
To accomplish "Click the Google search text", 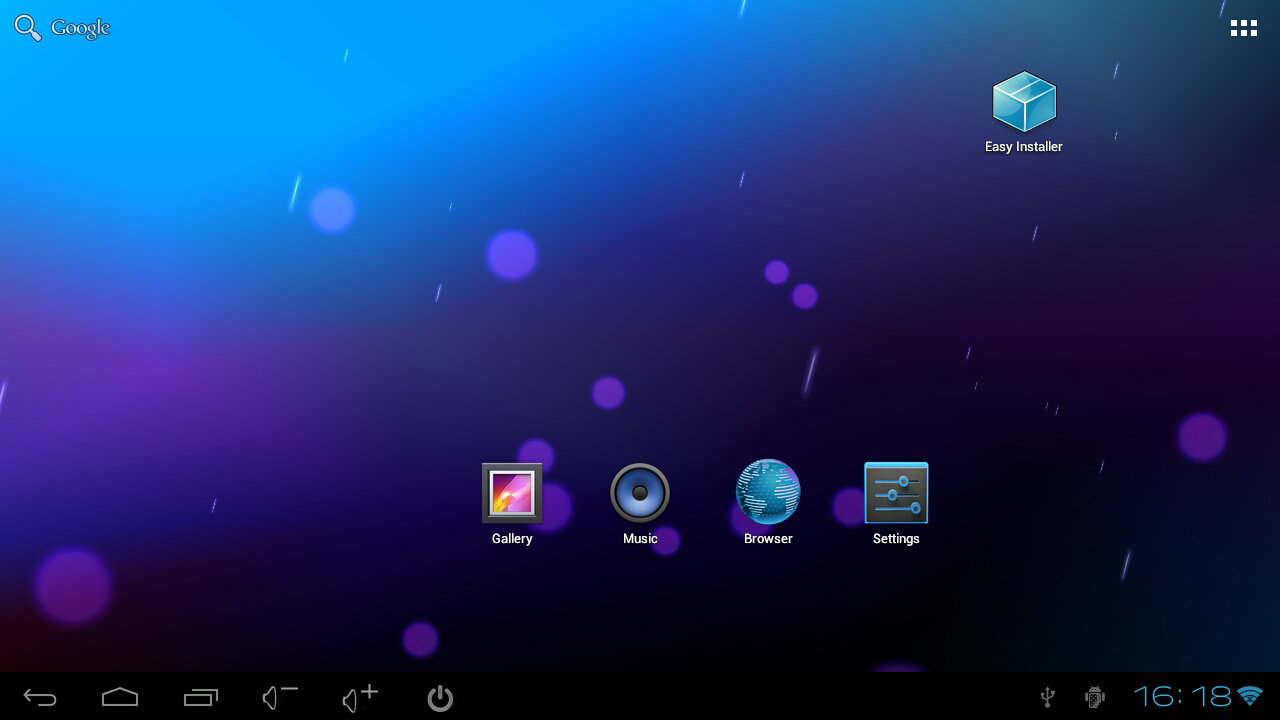I will 80,28.
